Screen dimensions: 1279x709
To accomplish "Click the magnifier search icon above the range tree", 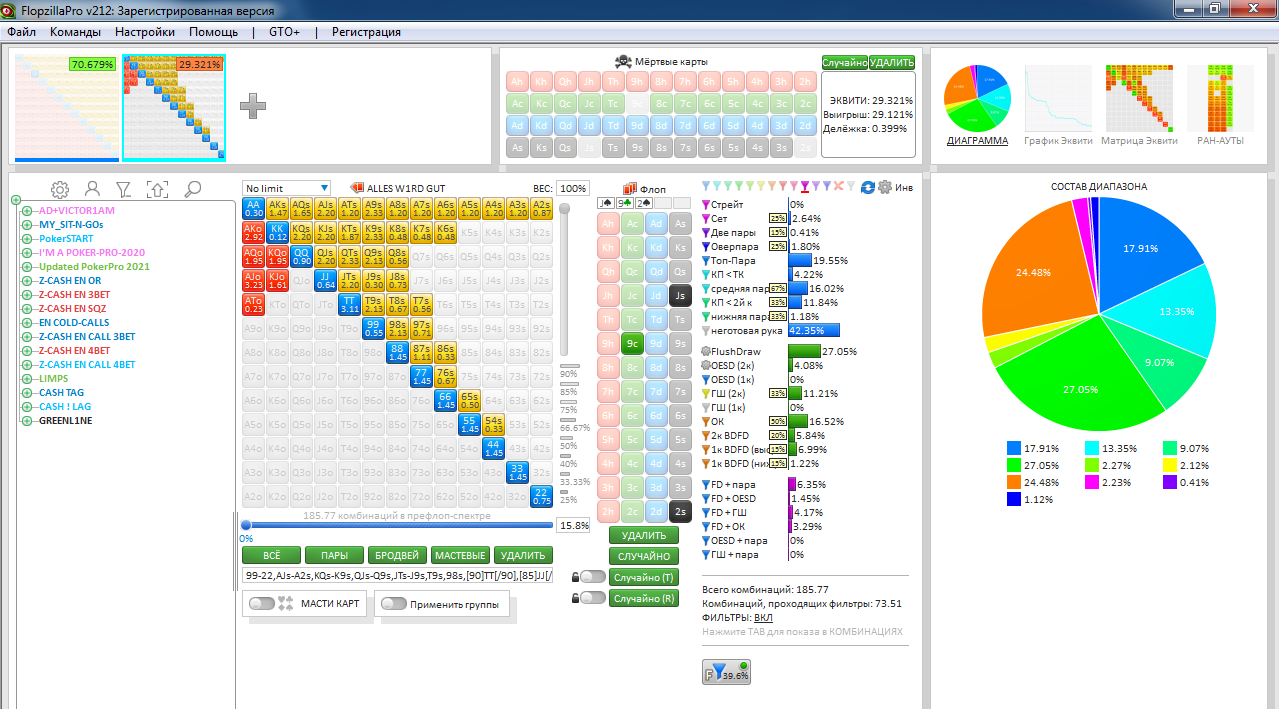I will 193,189.
